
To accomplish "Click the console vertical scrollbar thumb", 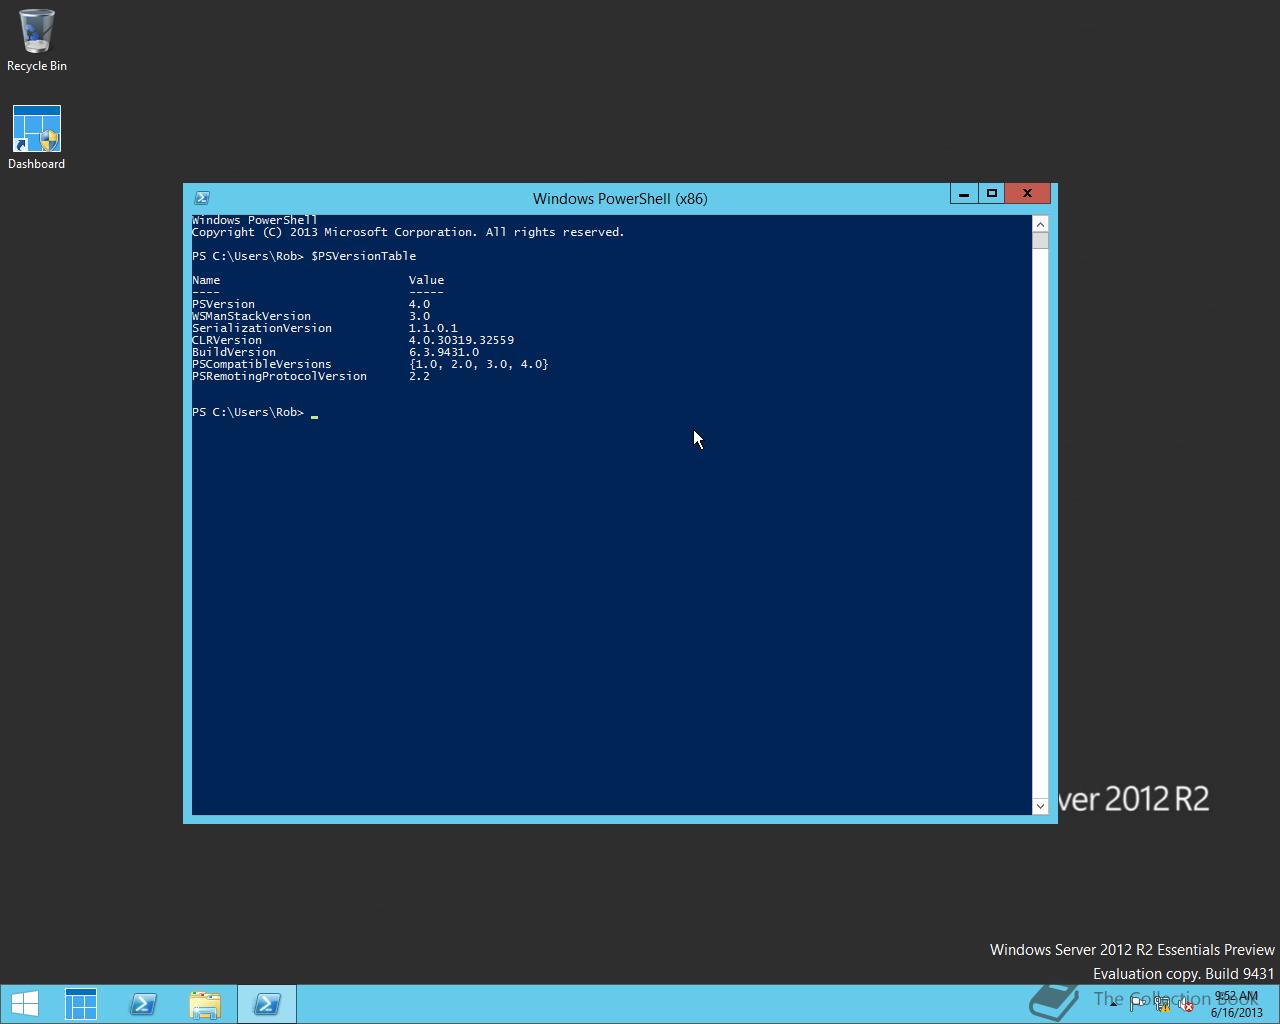I will point(1040,240).
